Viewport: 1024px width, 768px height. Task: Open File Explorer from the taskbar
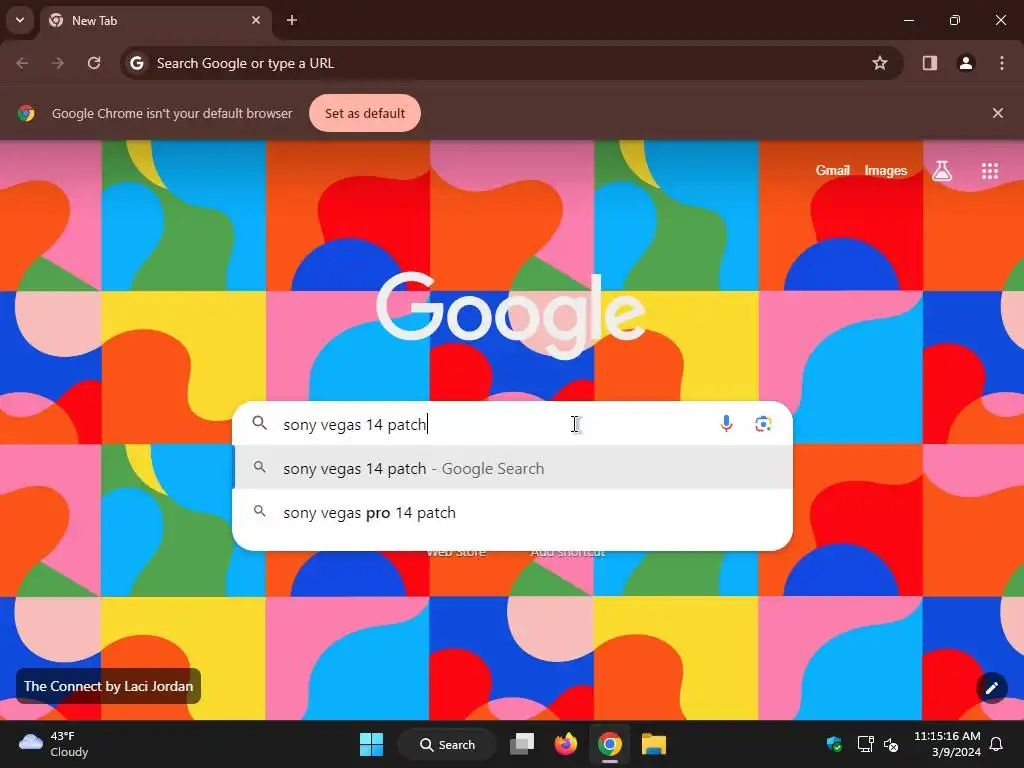[653, 744]
